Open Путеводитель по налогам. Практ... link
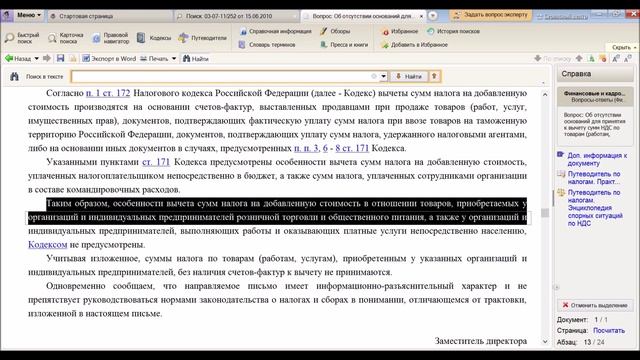Image resolution: width=640 pixels, height=360 pixels. coord(593,178)
